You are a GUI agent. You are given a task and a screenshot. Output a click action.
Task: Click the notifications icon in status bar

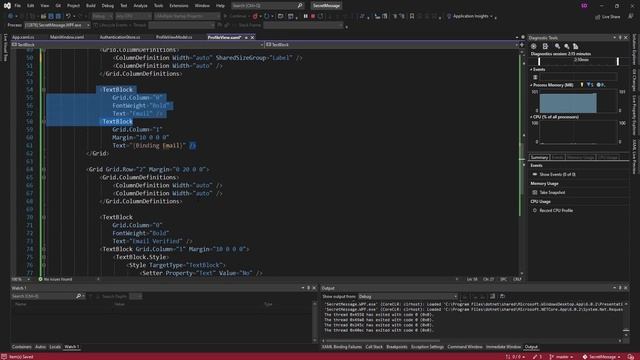(631, 357)
